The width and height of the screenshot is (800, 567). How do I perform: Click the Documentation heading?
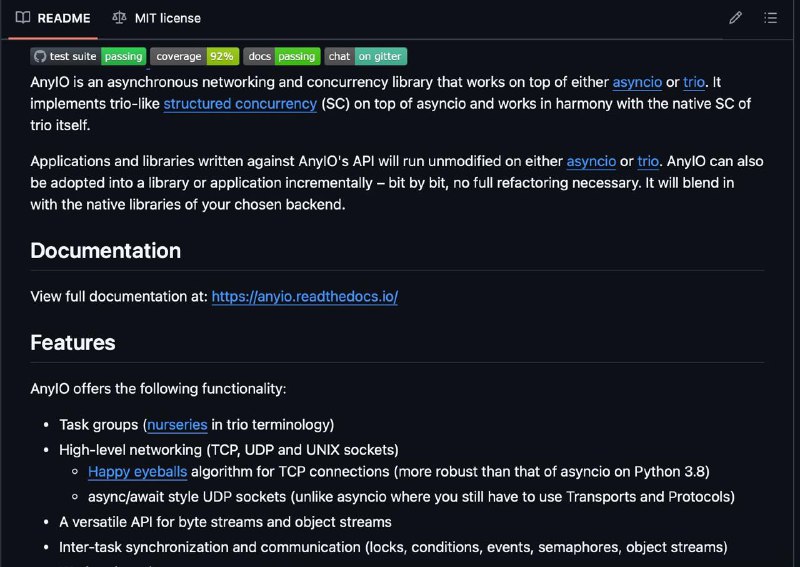(x=106, y=251)
